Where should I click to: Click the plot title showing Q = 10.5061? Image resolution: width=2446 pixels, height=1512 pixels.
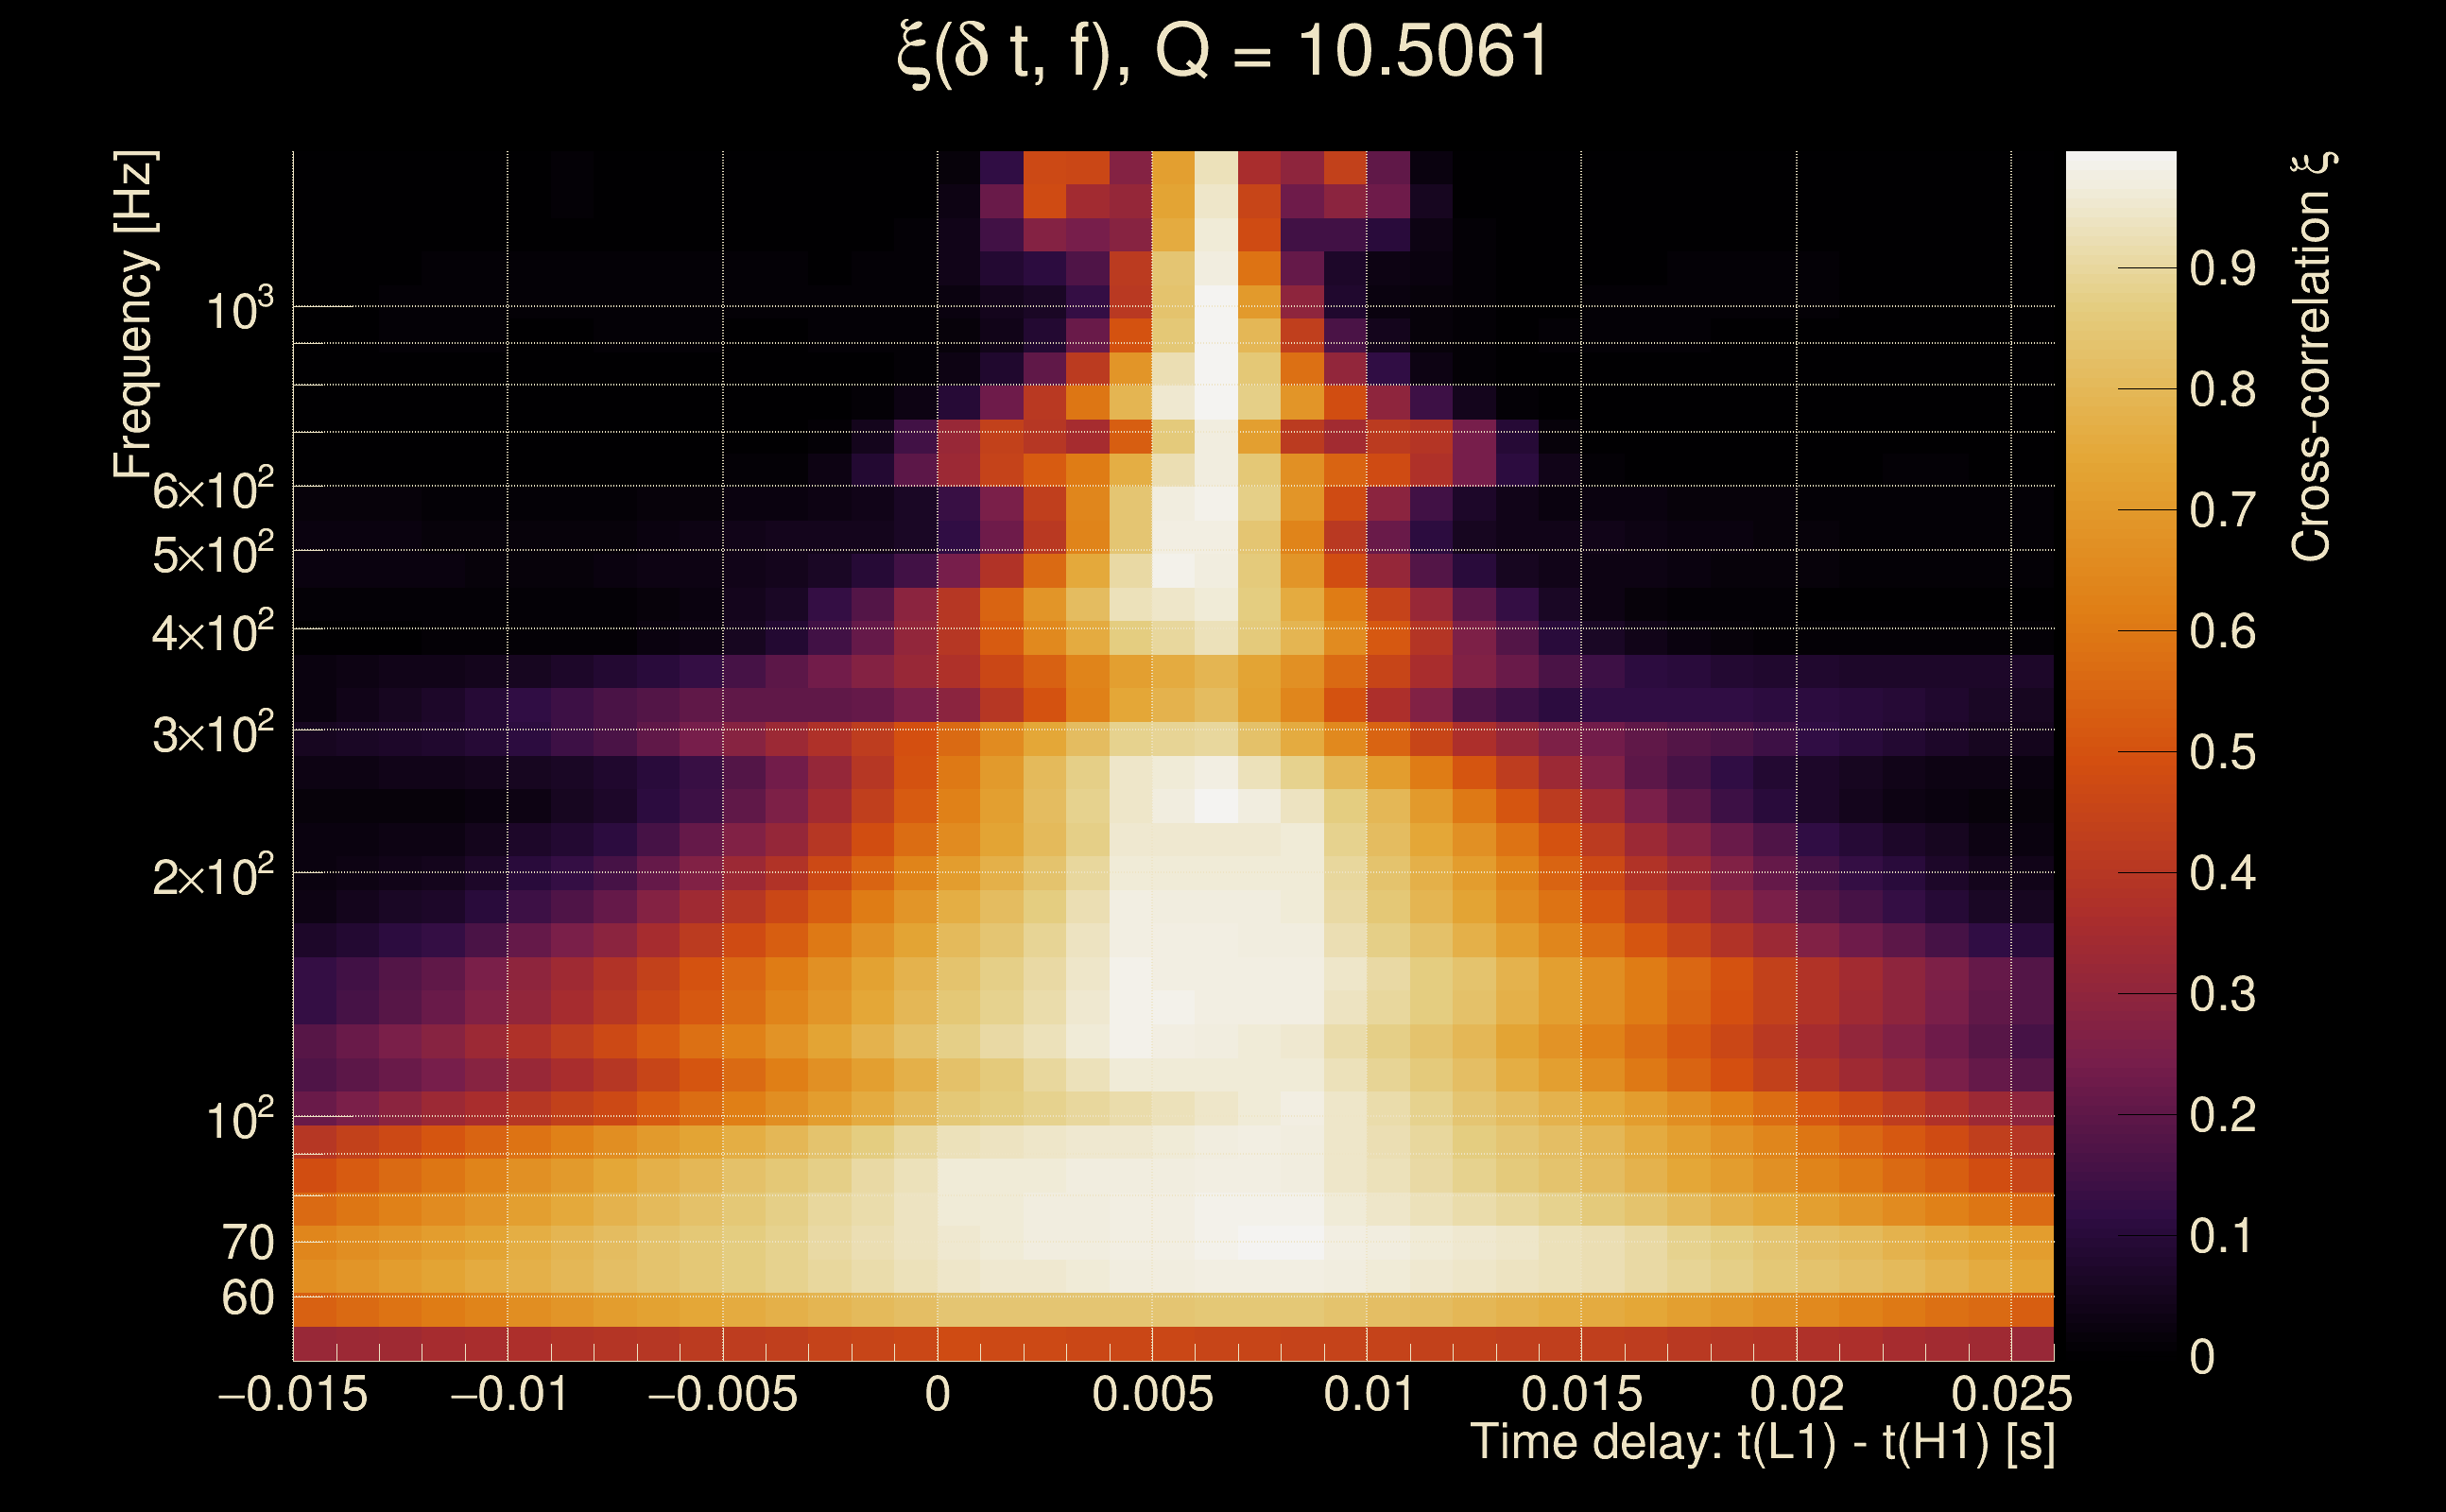coord(1222,52)
